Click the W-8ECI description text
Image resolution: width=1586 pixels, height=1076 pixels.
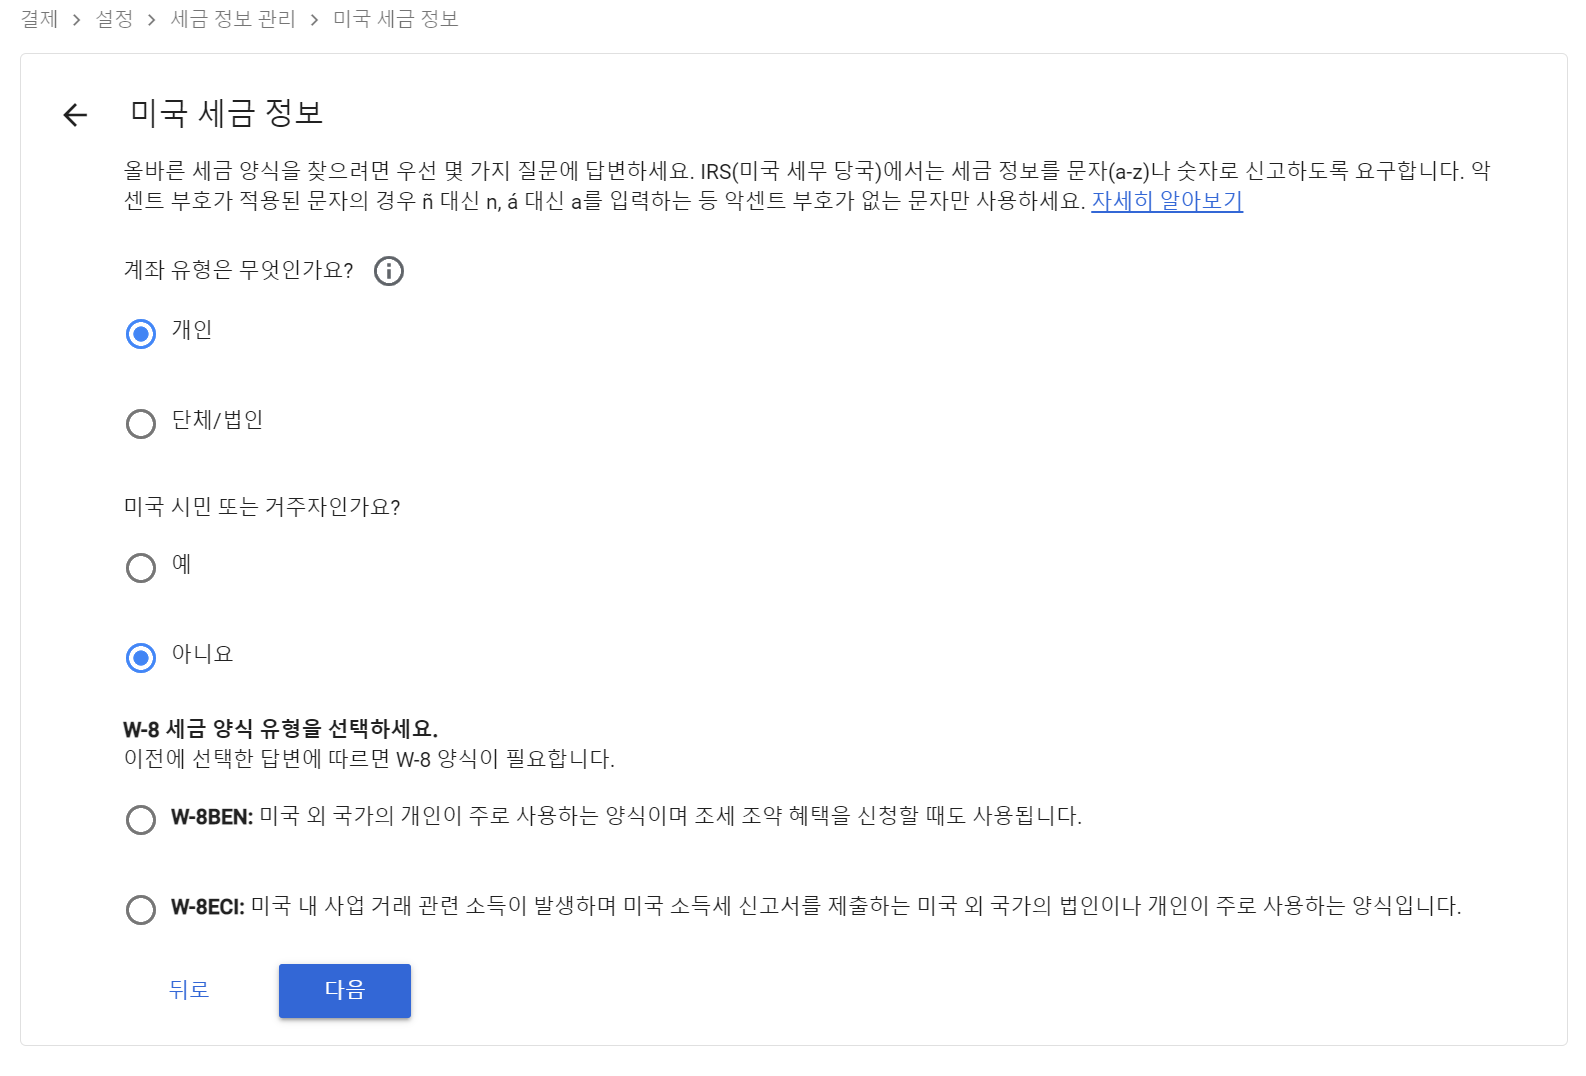(x=855, y=906)
